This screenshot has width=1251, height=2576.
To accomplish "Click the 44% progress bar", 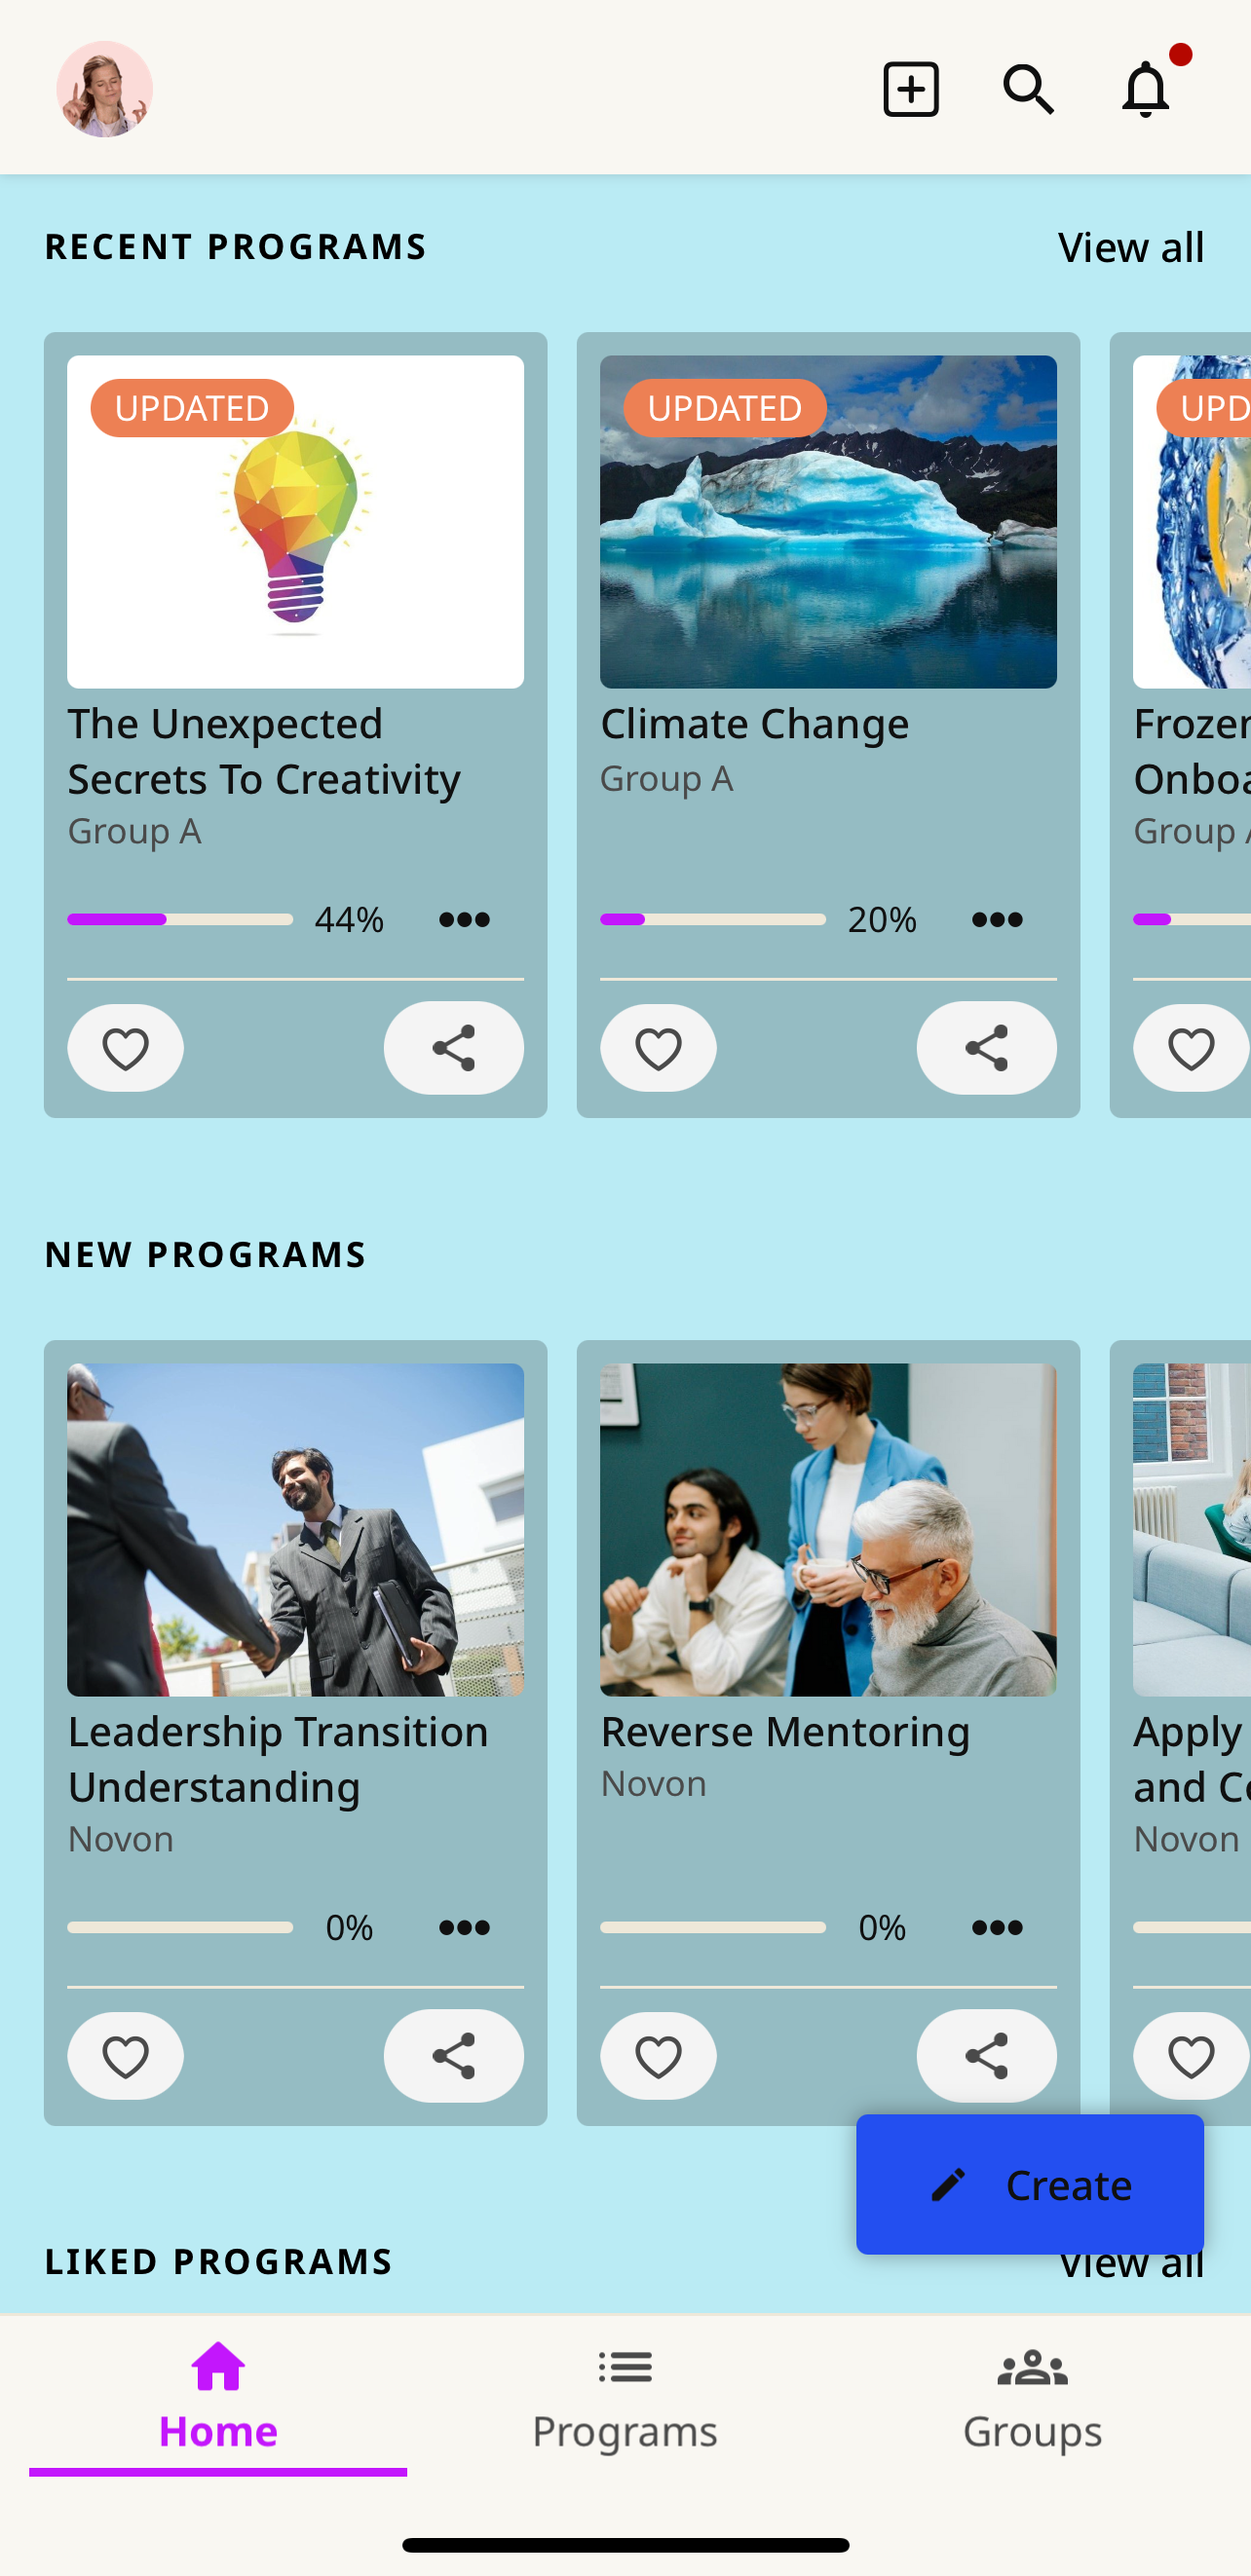I will click(180, 919).
